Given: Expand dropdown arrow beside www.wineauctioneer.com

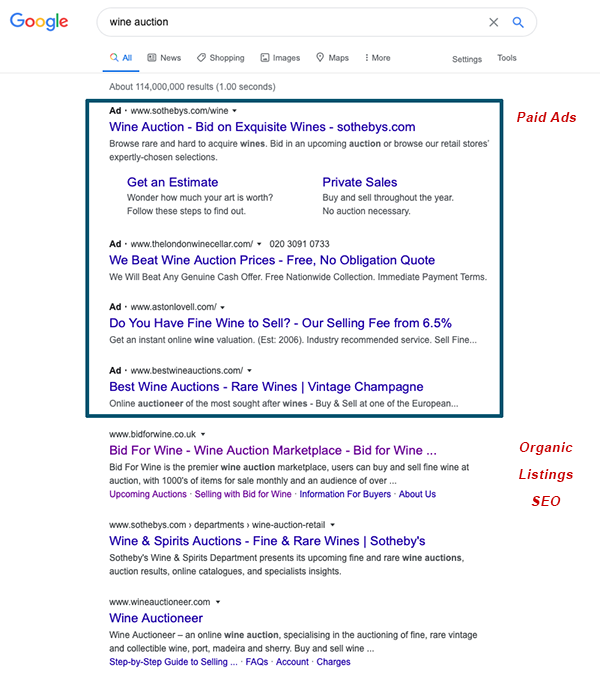Looking at the screenshot, I should click(218, 602).
